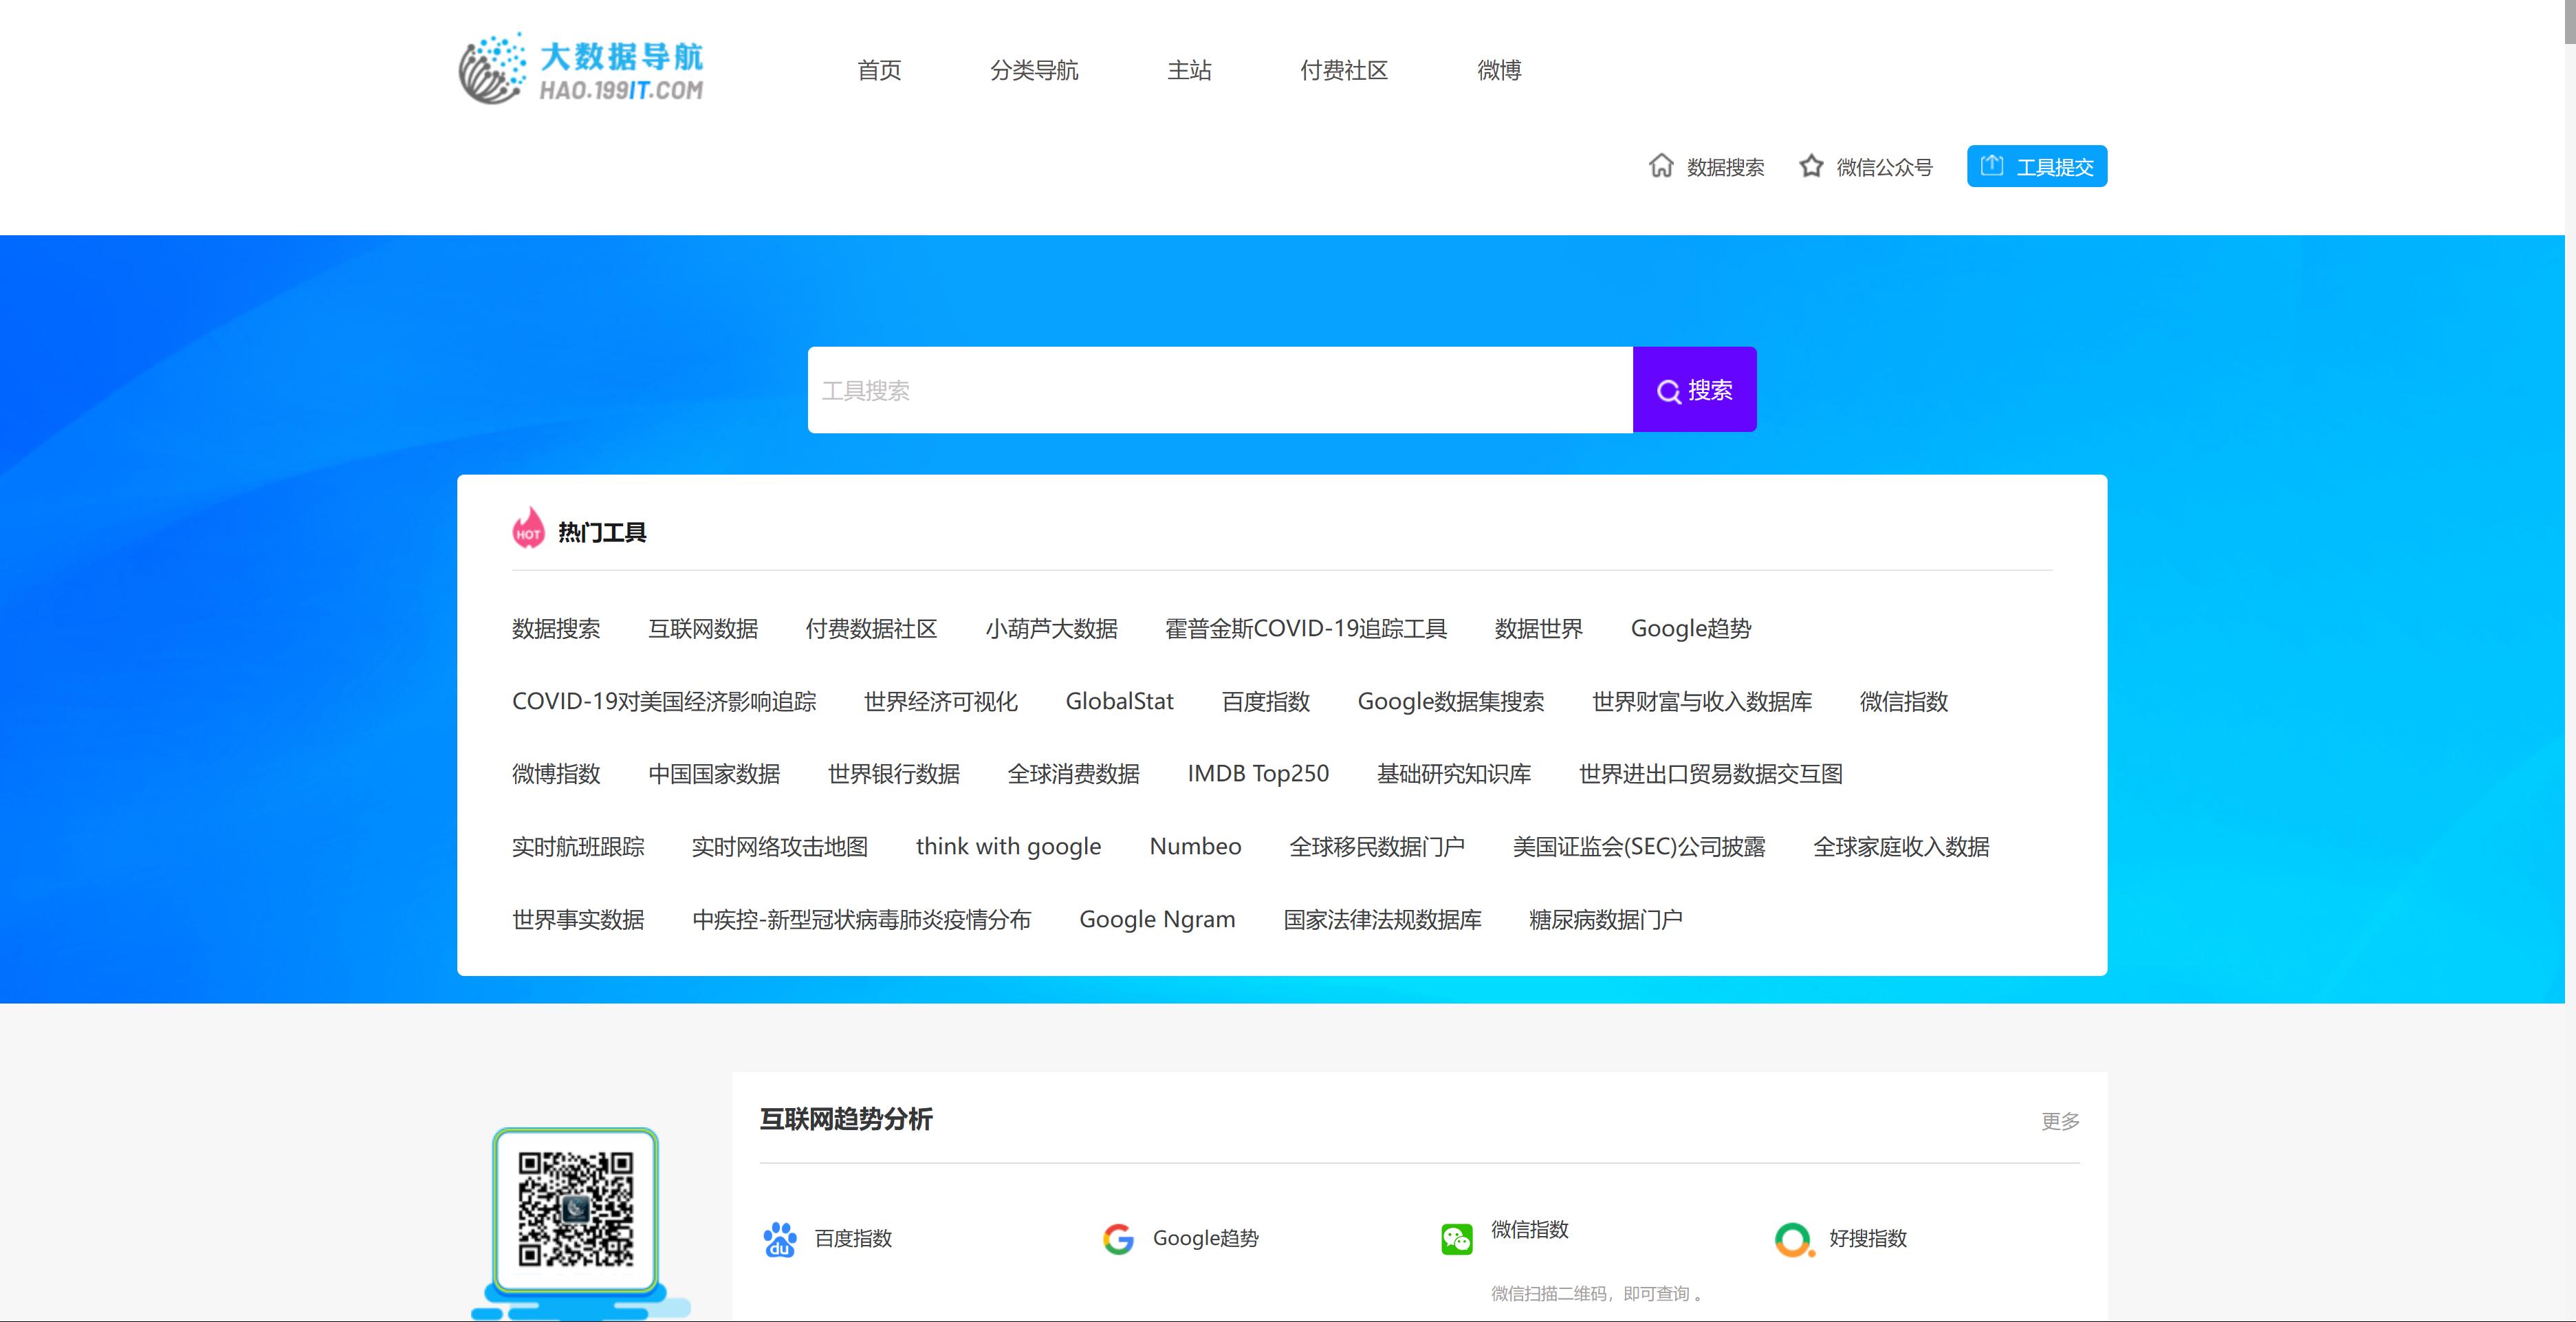Click the magnifier icon in the search button
Image resolution: width=2576 pixels, height=1322 pixels.
point(1669,391)
